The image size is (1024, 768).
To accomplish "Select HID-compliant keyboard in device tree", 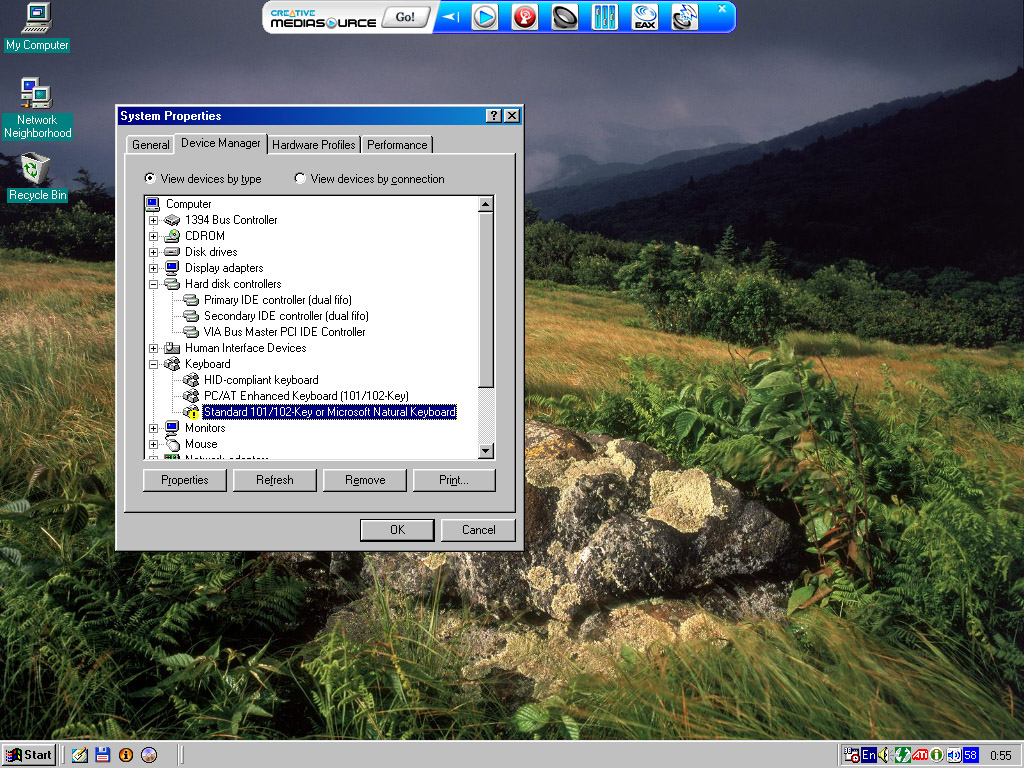I will tap(261, 380).
